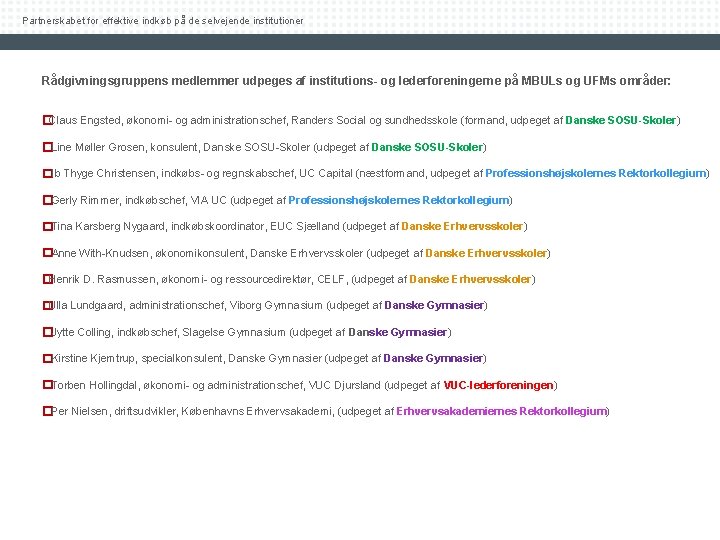Click the bullet box beside Line Møller Grosen
This screenshot has width=720, height=540.
tap(48, 147)
